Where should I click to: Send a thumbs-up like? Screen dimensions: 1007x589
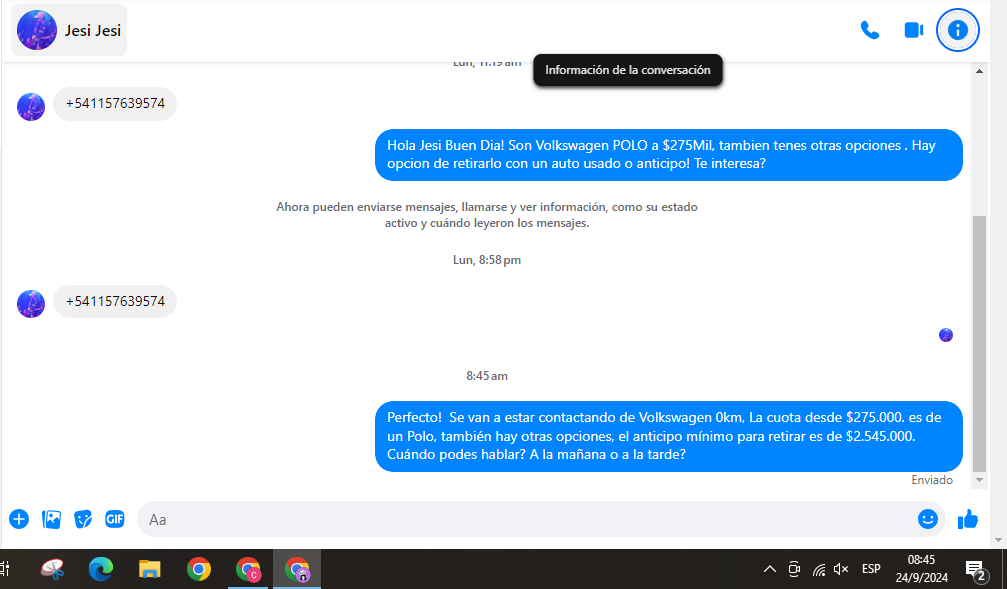click(x=968, y=519)
